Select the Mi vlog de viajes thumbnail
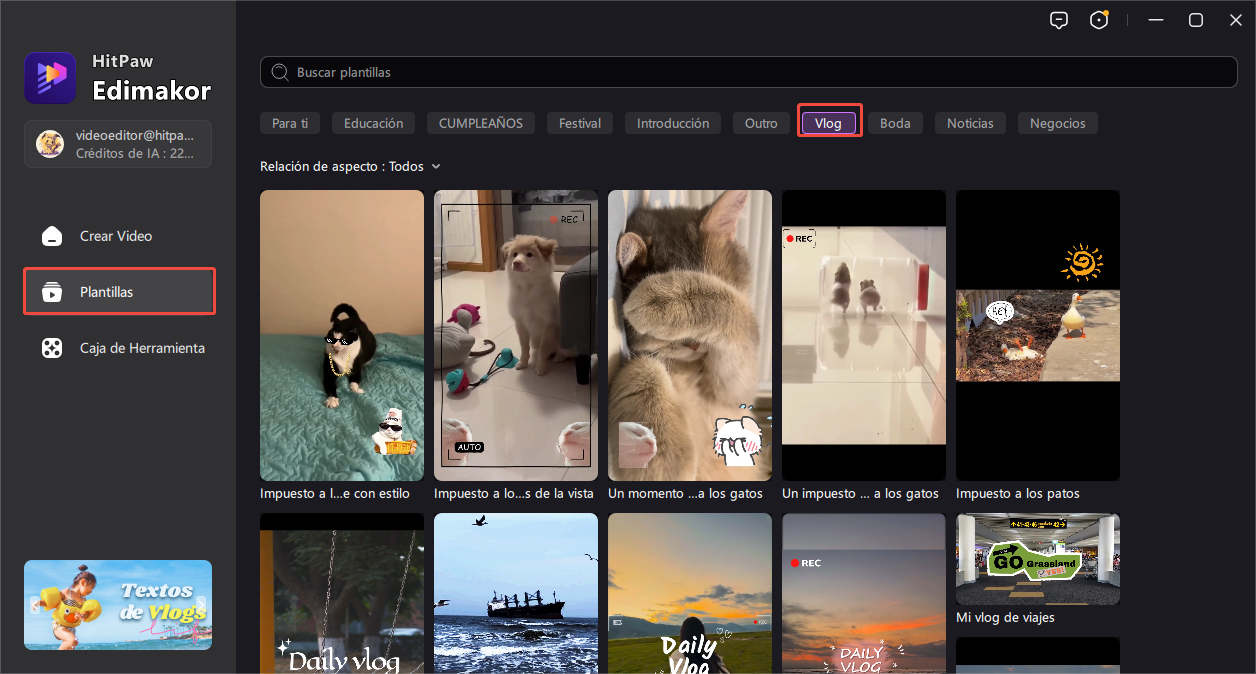Viewport: 1256px width, 674px height. point(1037,559)
